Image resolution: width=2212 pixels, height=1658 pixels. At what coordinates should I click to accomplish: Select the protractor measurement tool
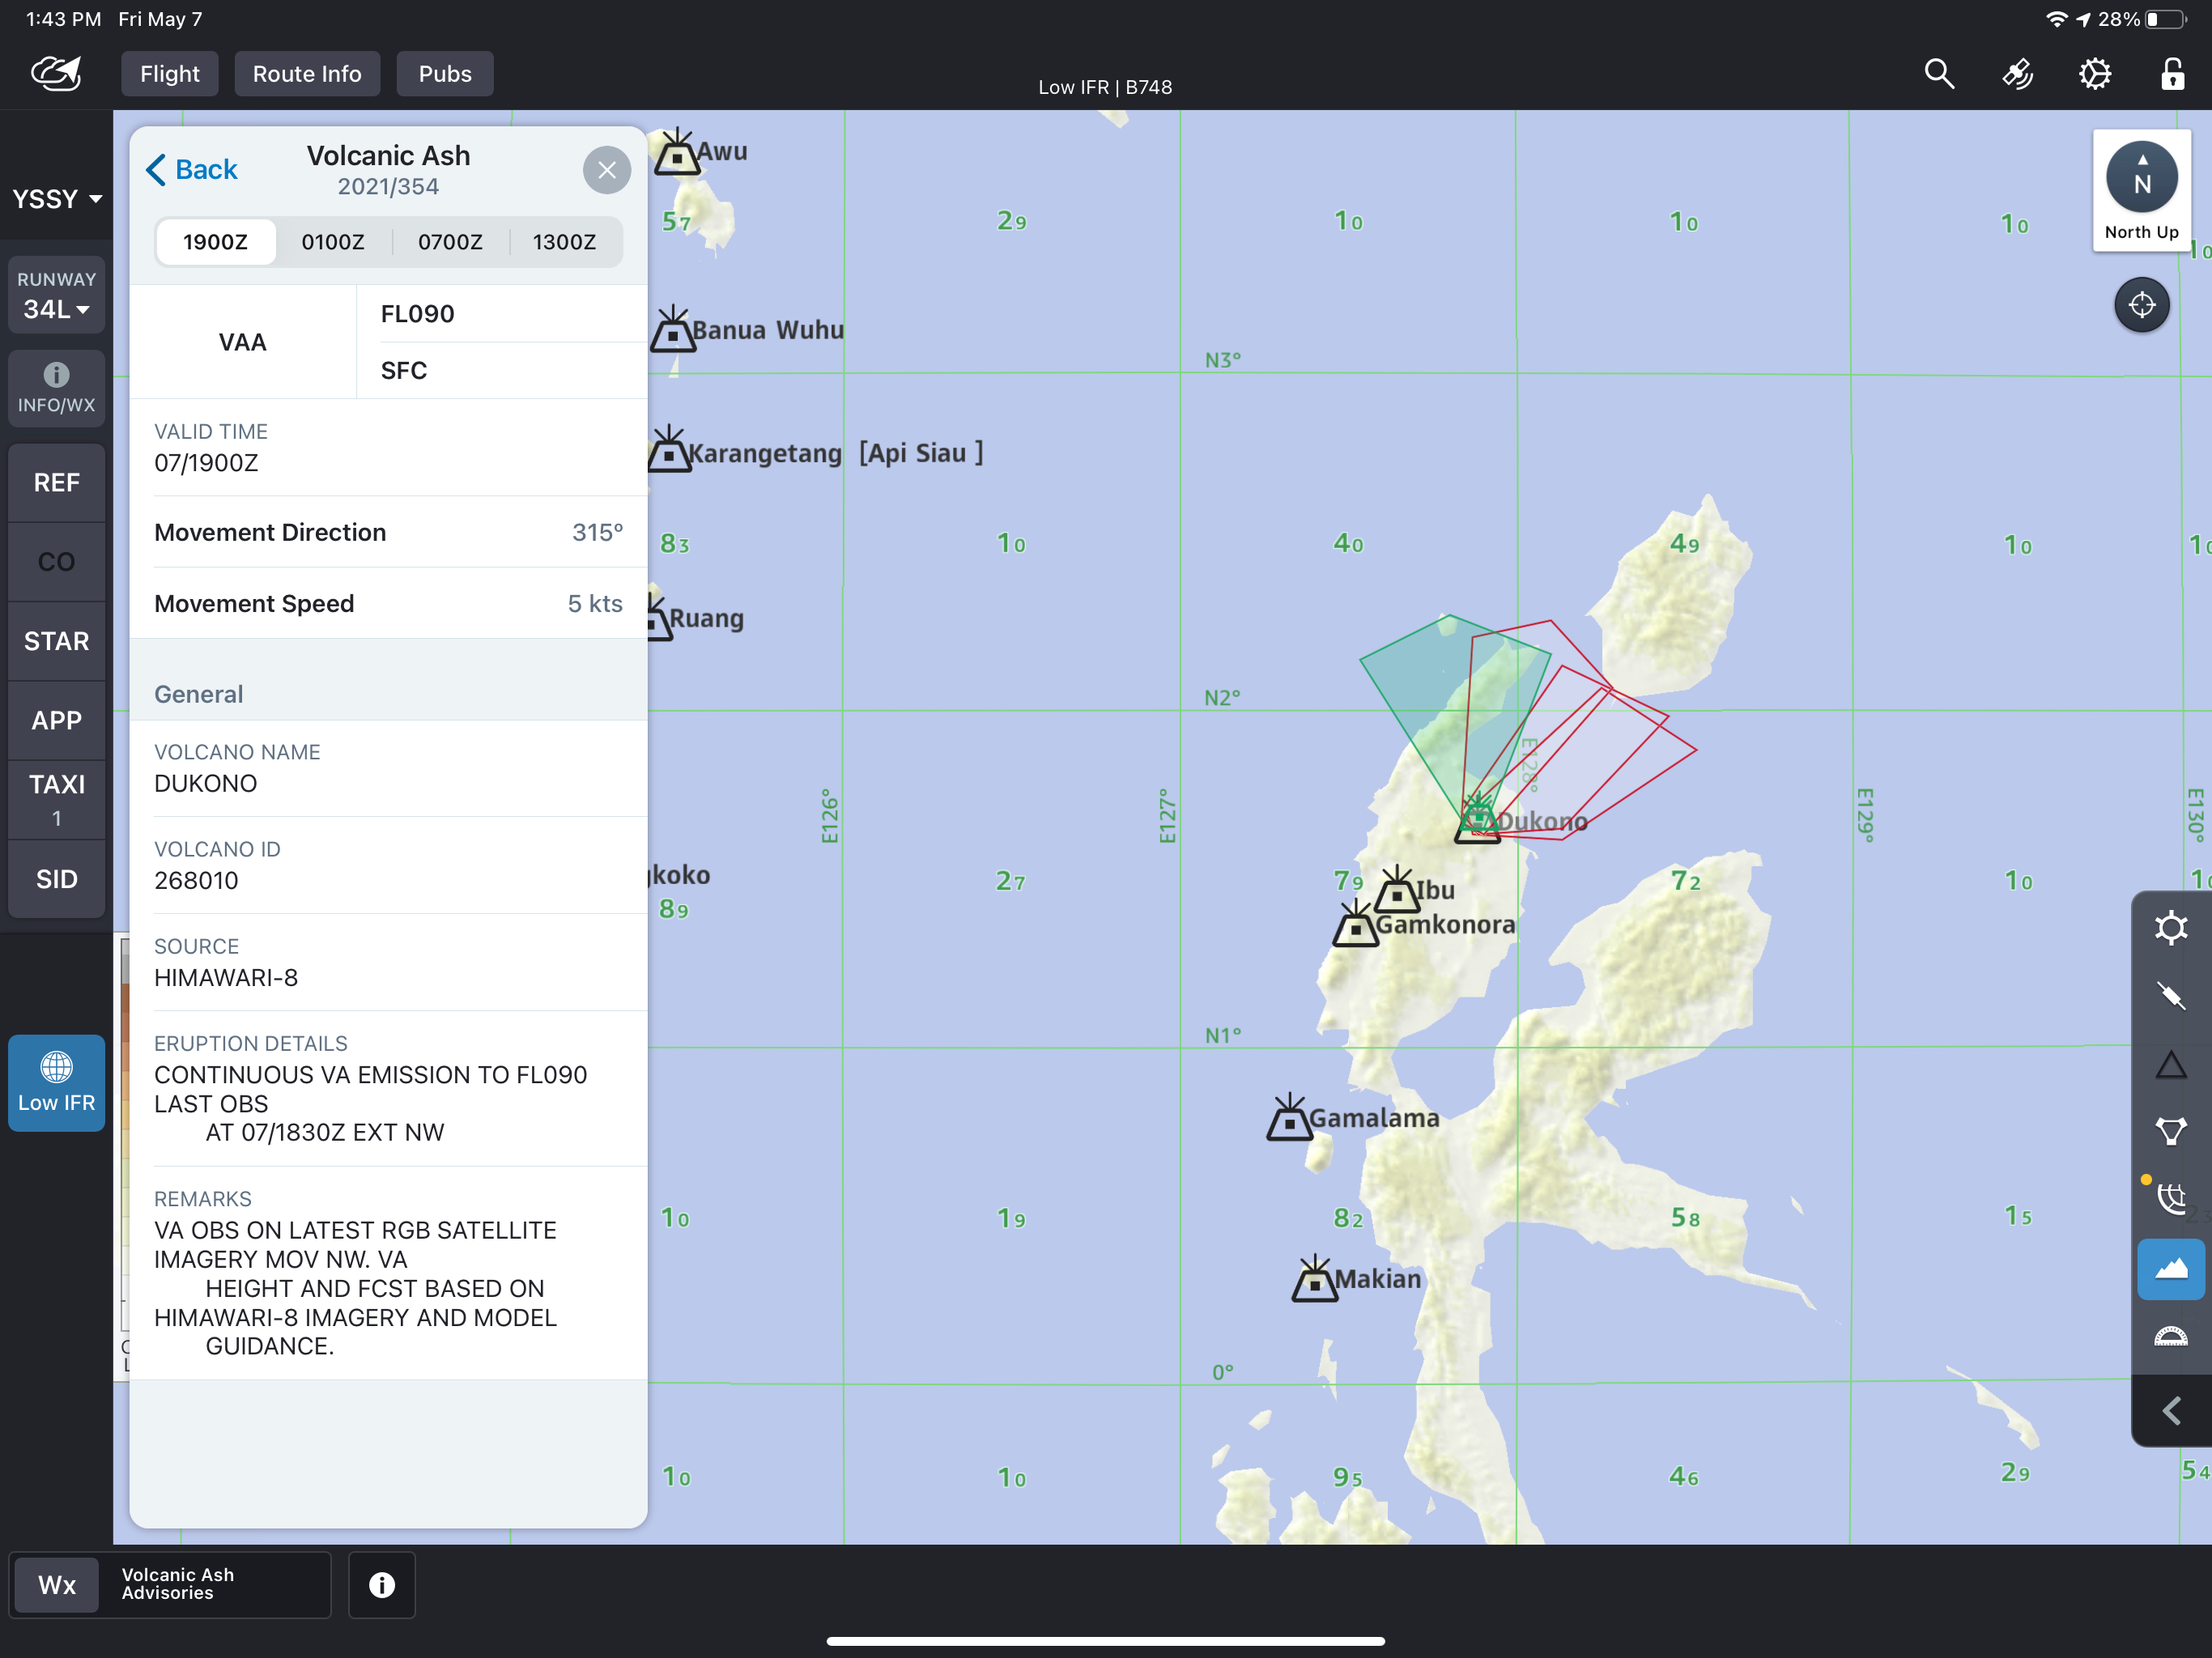pyautogui.click(x=2170, y=1336)
